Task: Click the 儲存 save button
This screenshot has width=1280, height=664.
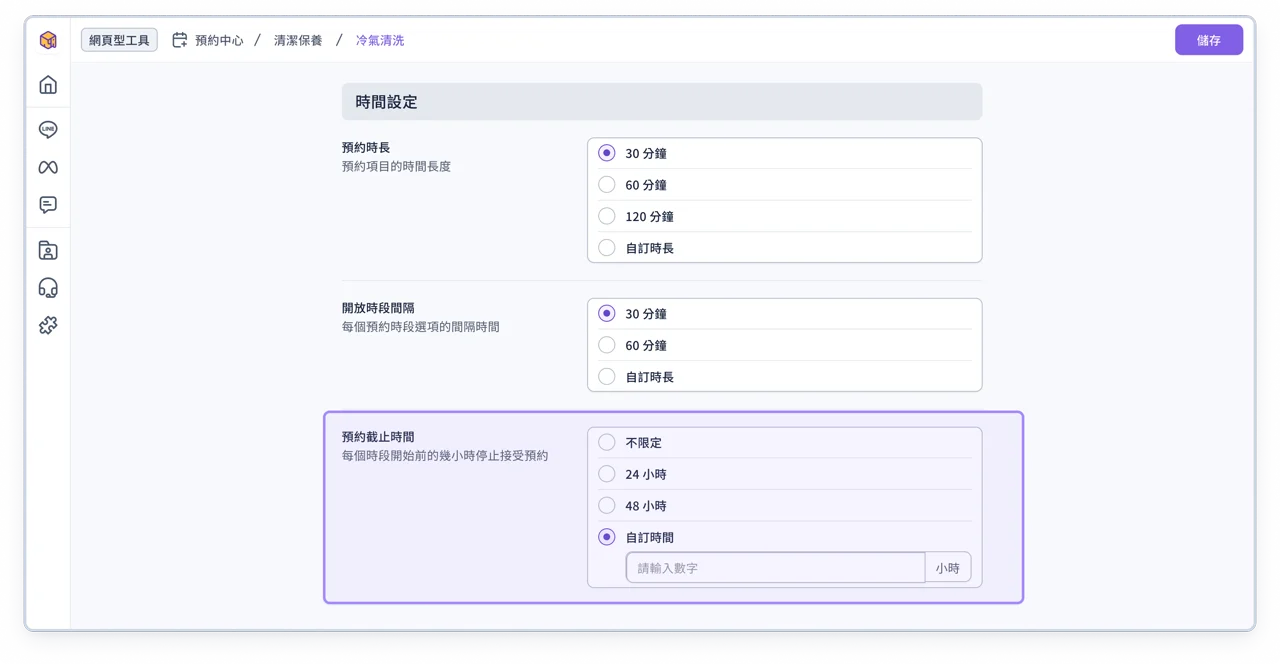Action: tap(1209, 40)
